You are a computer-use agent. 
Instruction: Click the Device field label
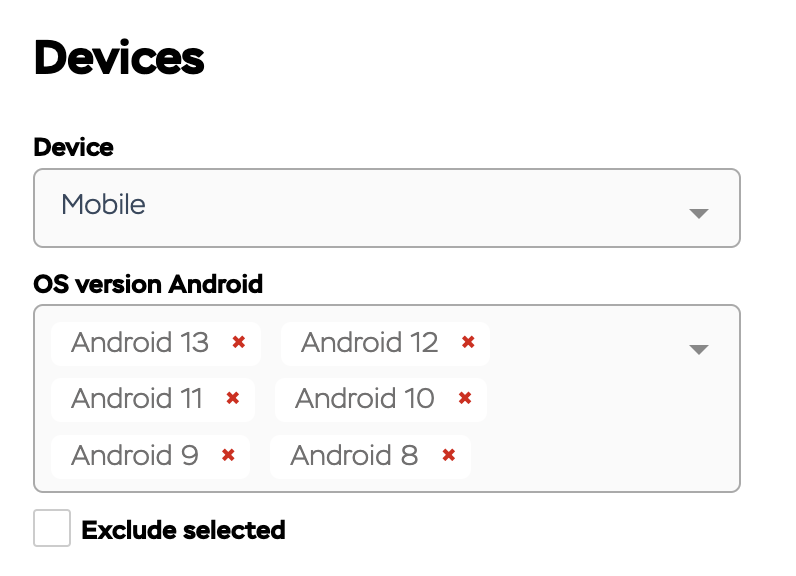pos(74,148)
